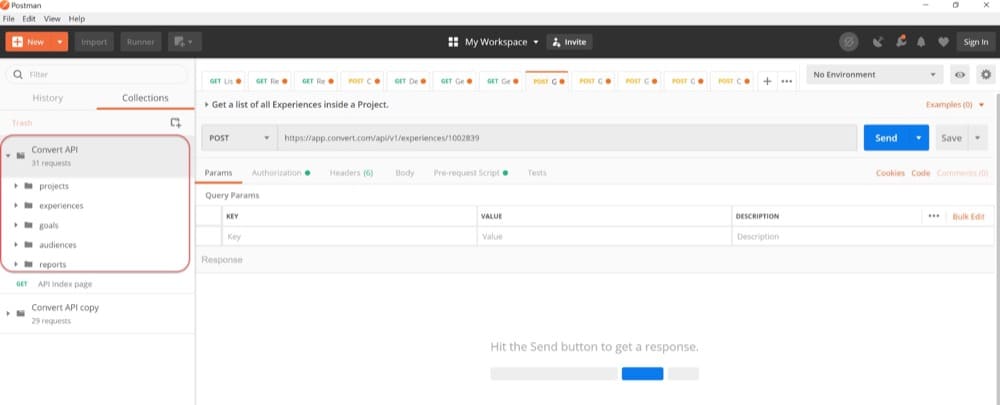Viewport: 1000px width, 405px height.
Task: Click the Runner button
Action: (141, 42)
